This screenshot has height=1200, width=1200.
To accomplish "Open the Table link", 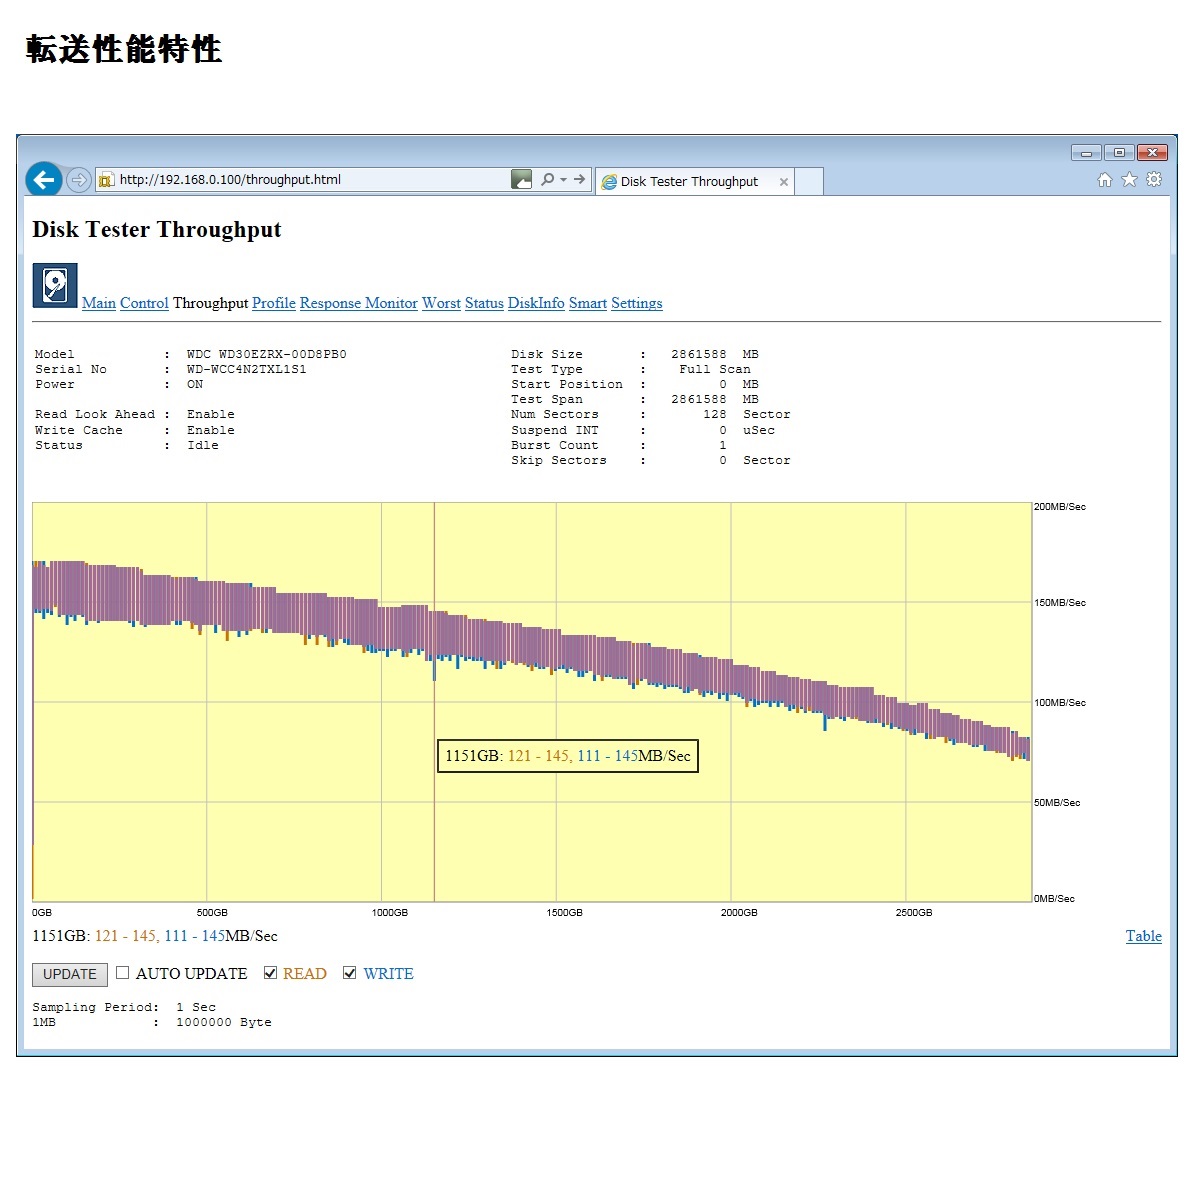I will pyautogui.click(x=1143, y=936).
